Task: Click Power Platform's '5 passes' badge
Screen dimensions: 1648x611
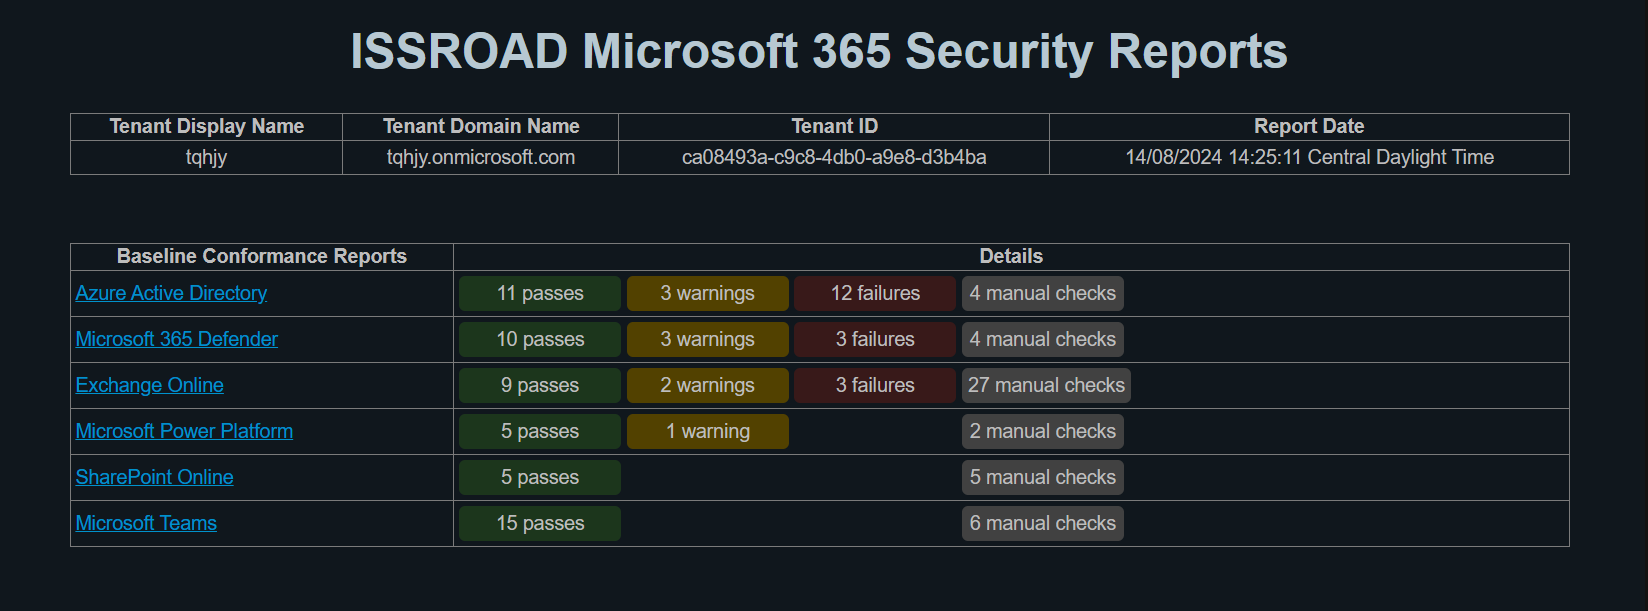Action: tap(540, 431)
